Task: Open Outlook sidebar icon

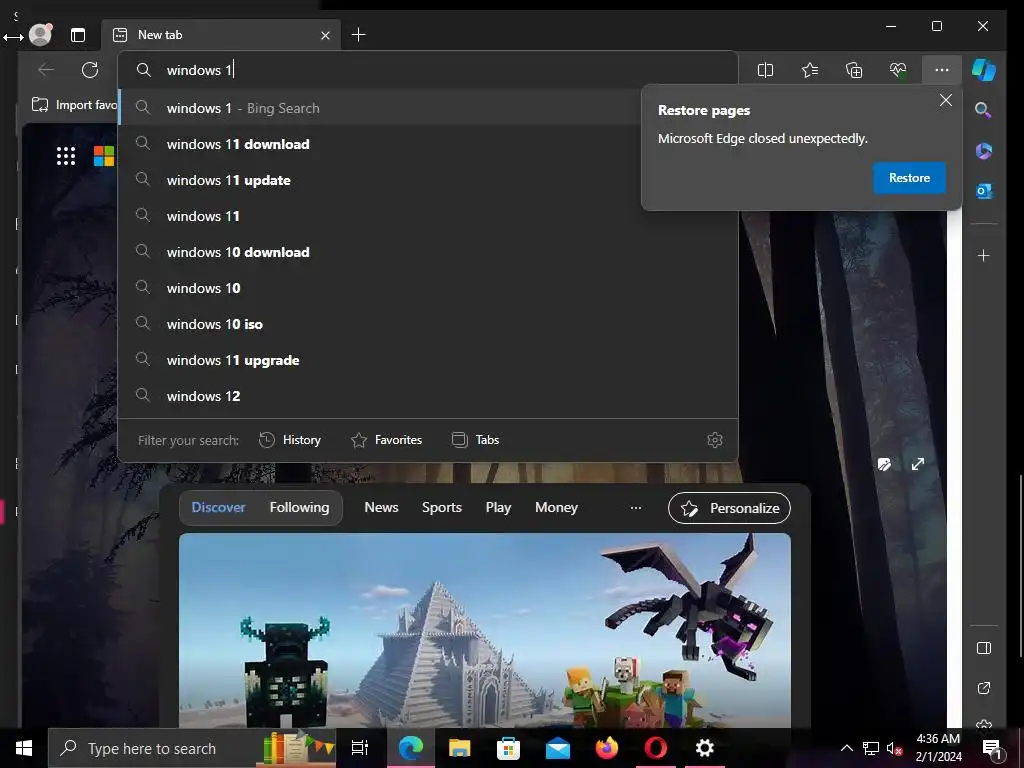Action: (x=984, y=191)
